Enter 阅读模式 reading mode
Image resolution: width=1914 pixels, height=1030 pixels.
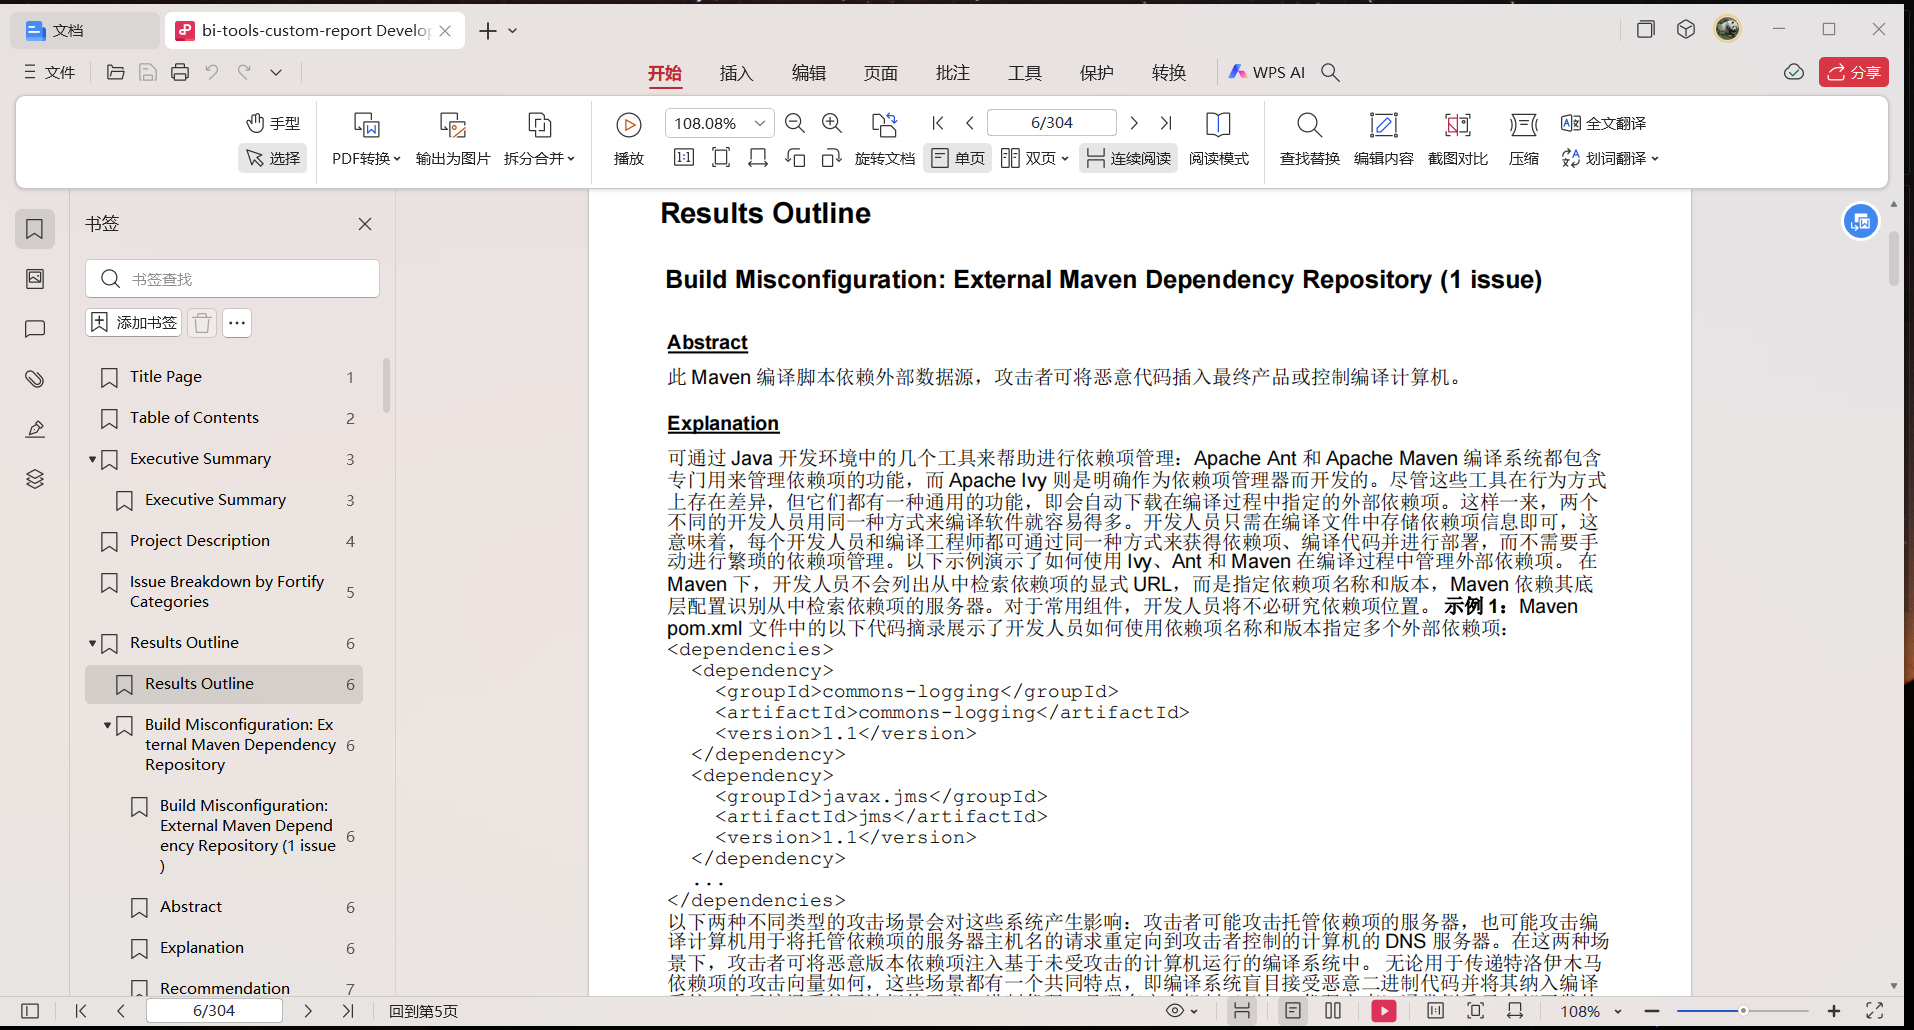[x=1218, y=139]
